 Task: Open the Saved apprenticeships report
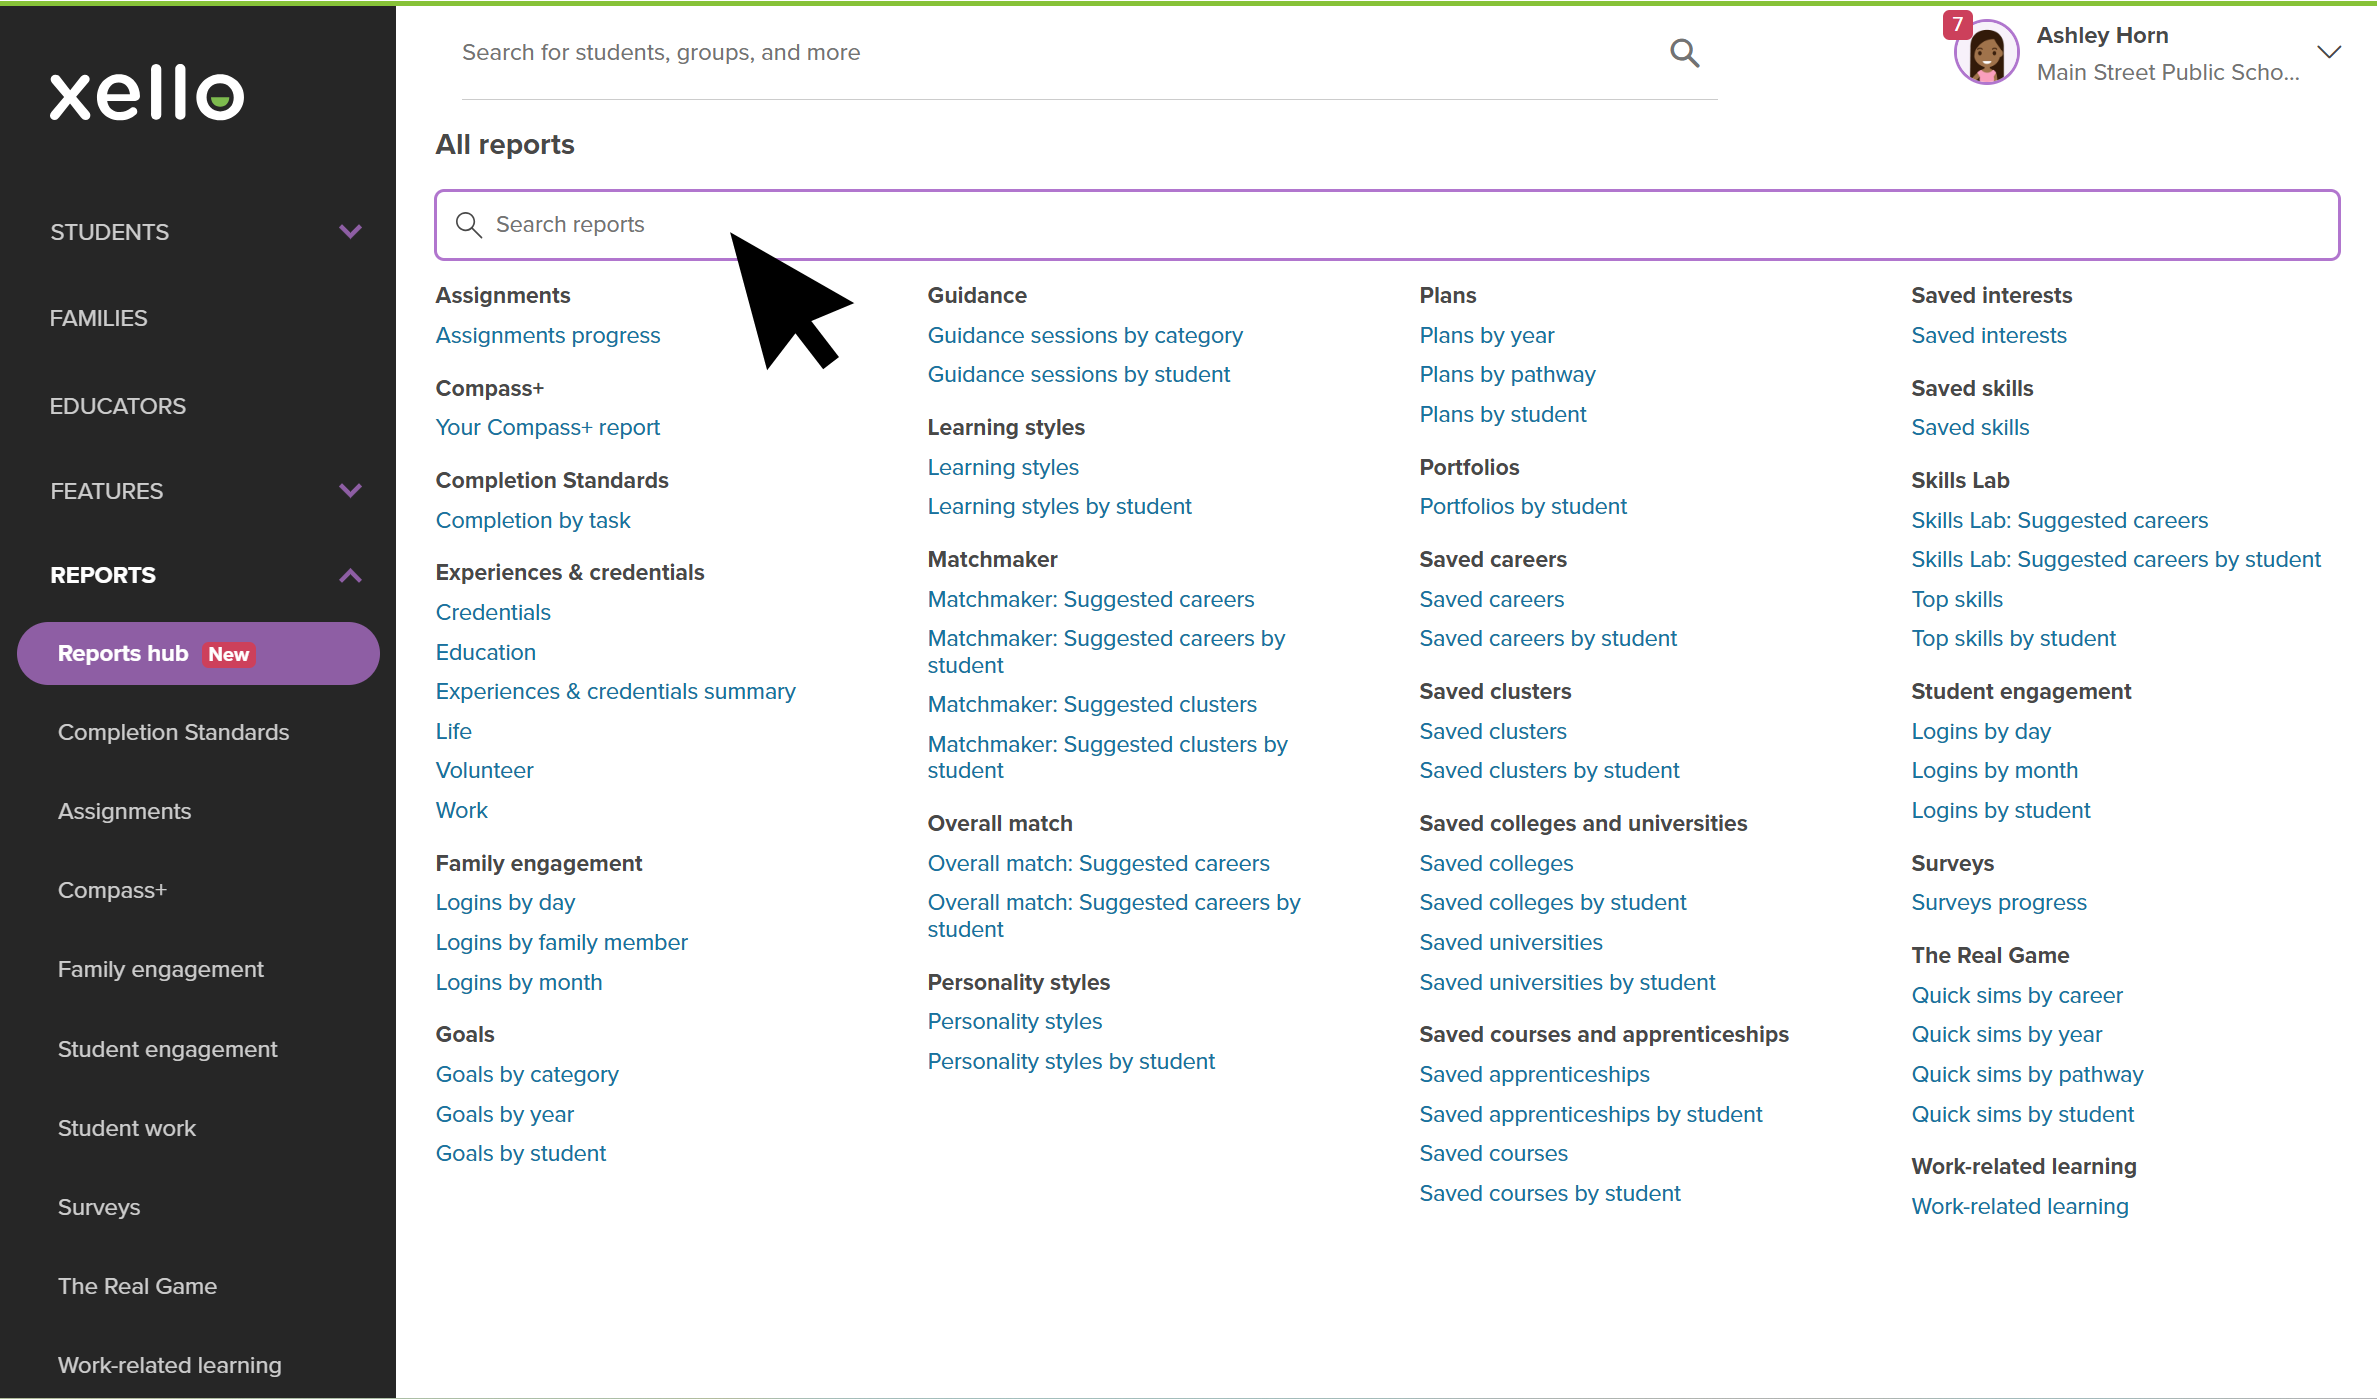(1535, 1075)
